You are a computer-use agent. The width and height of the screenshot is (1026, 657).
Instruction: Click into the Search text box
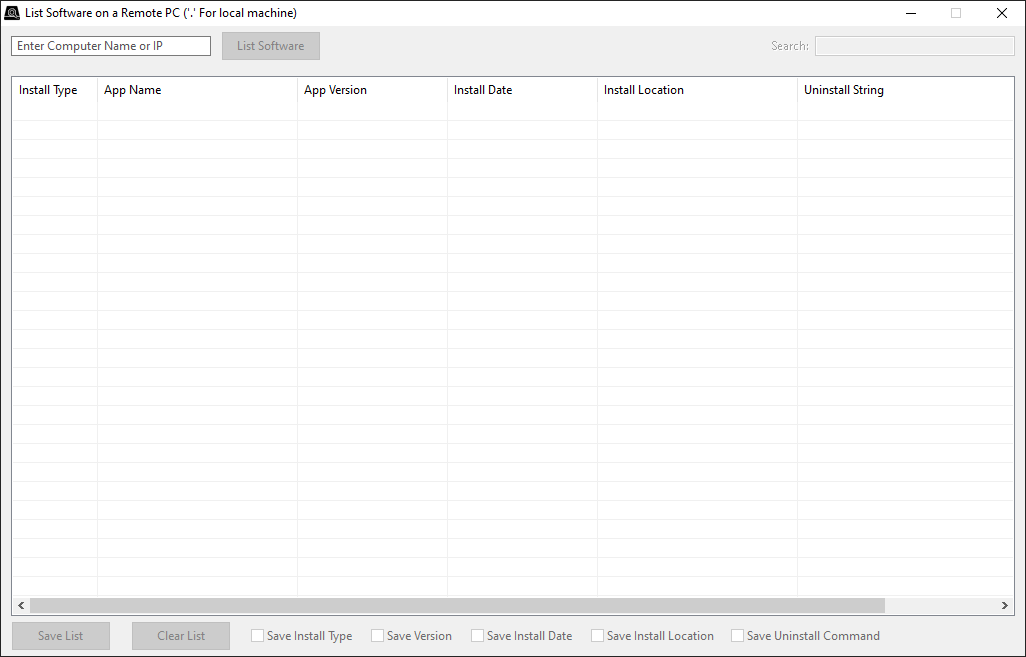pyautogui.click(x=914, y=46)
